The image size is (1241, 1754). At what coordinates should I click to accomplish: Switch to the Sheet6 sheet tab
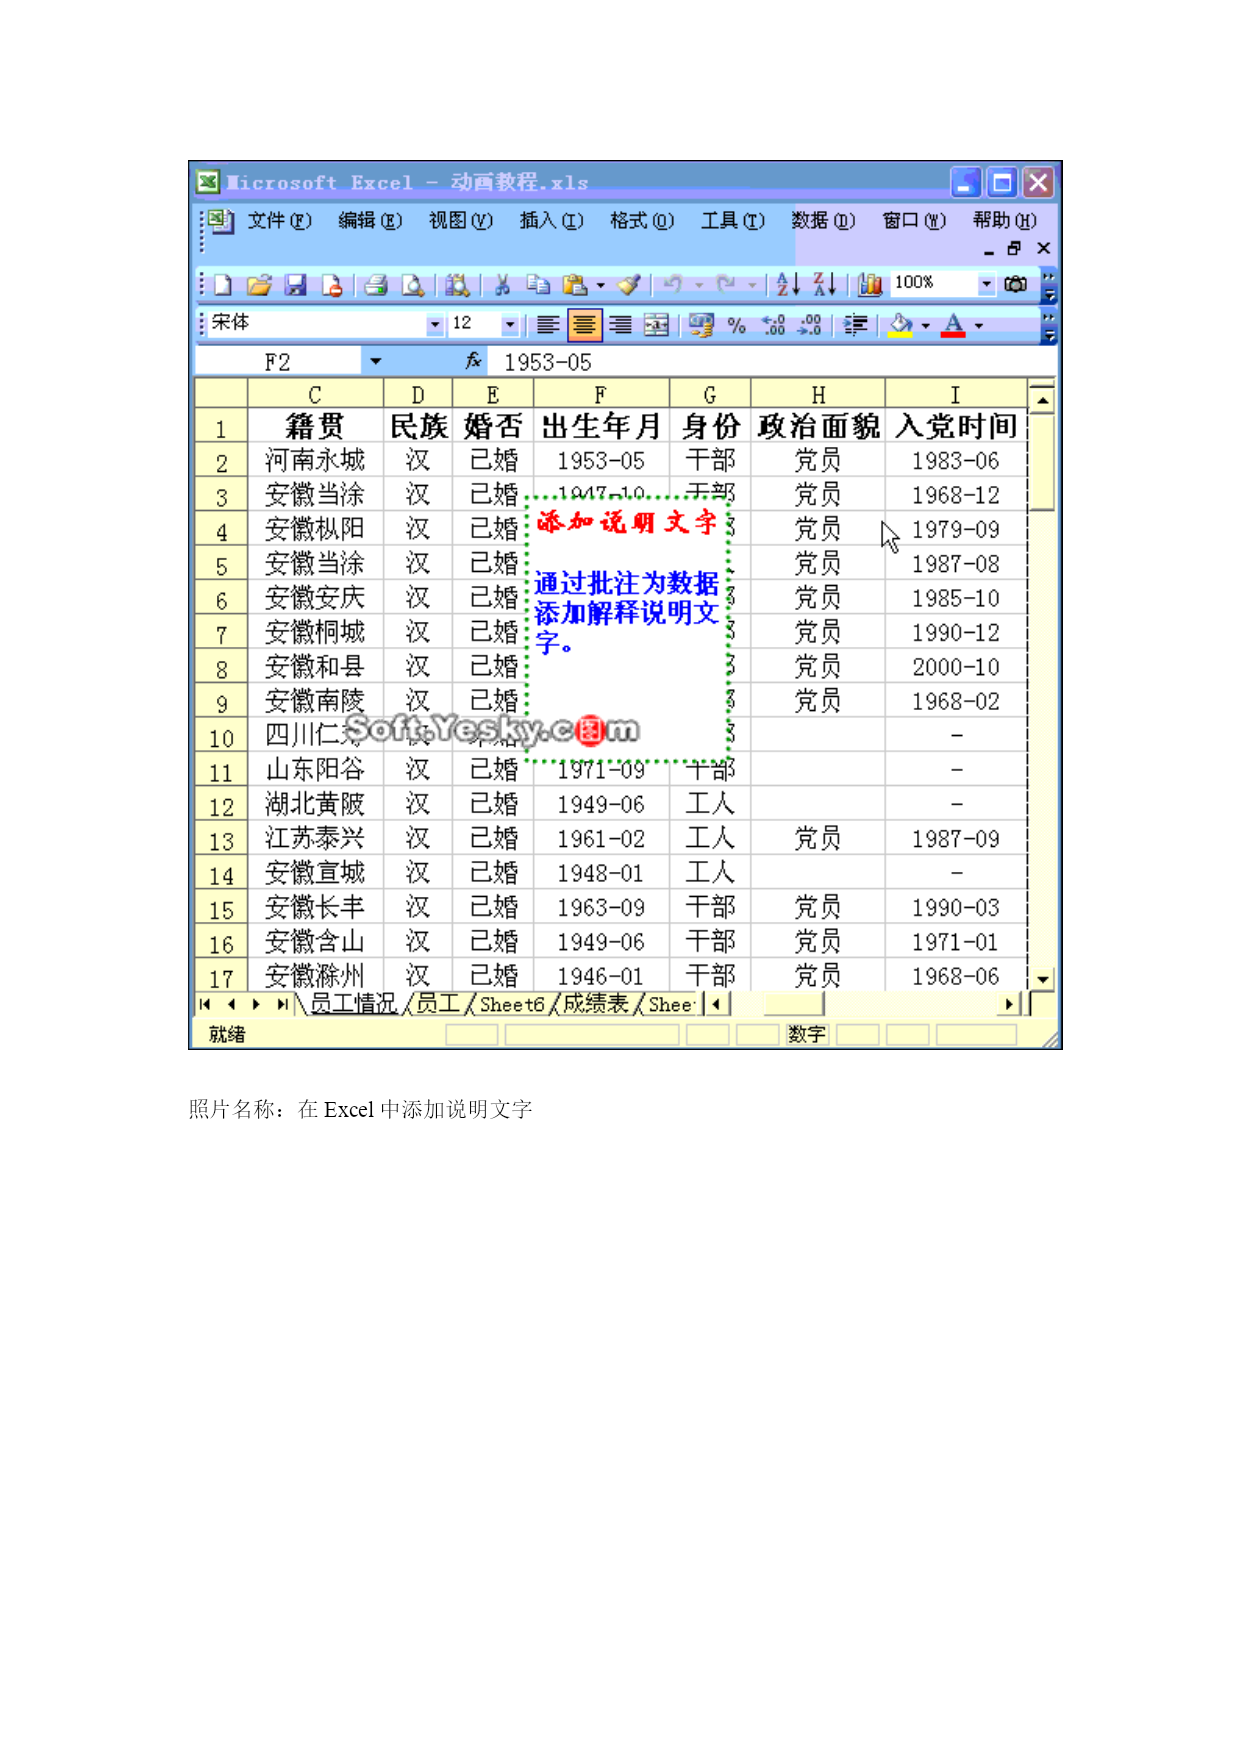[x=512, y=1003]
